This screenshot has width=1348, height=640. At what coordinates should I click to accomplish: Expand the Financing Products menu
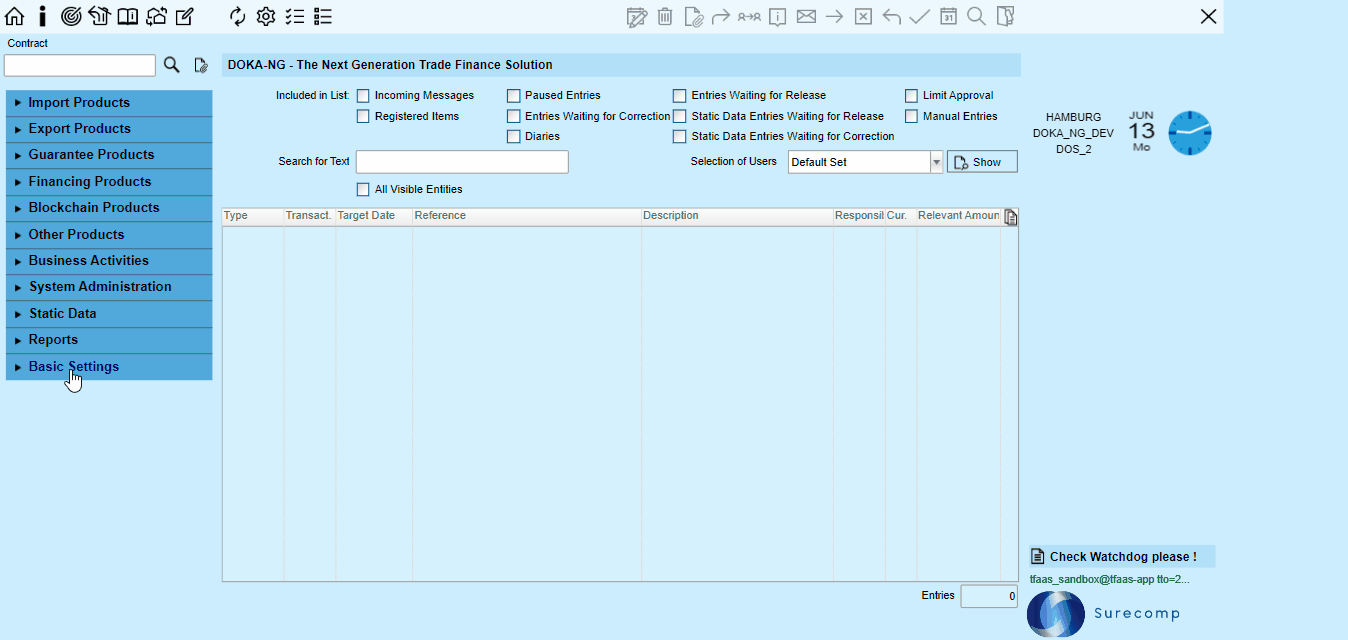coord(109,182)
